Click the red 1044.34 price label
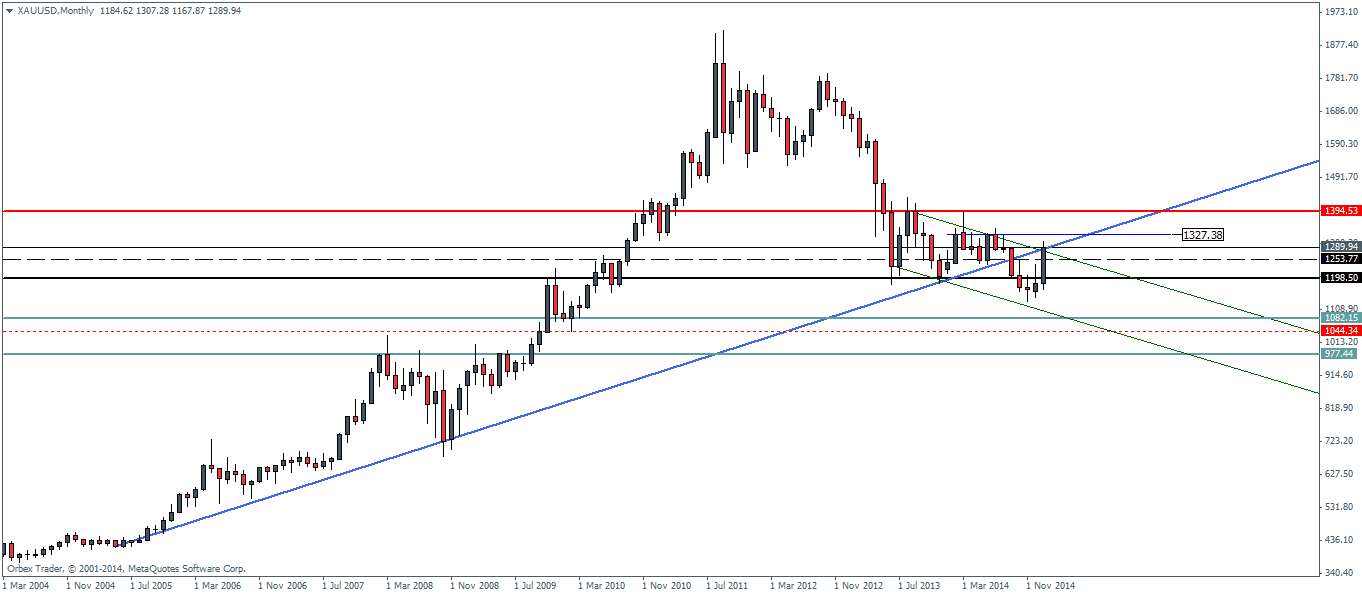 pos(1340,331)
